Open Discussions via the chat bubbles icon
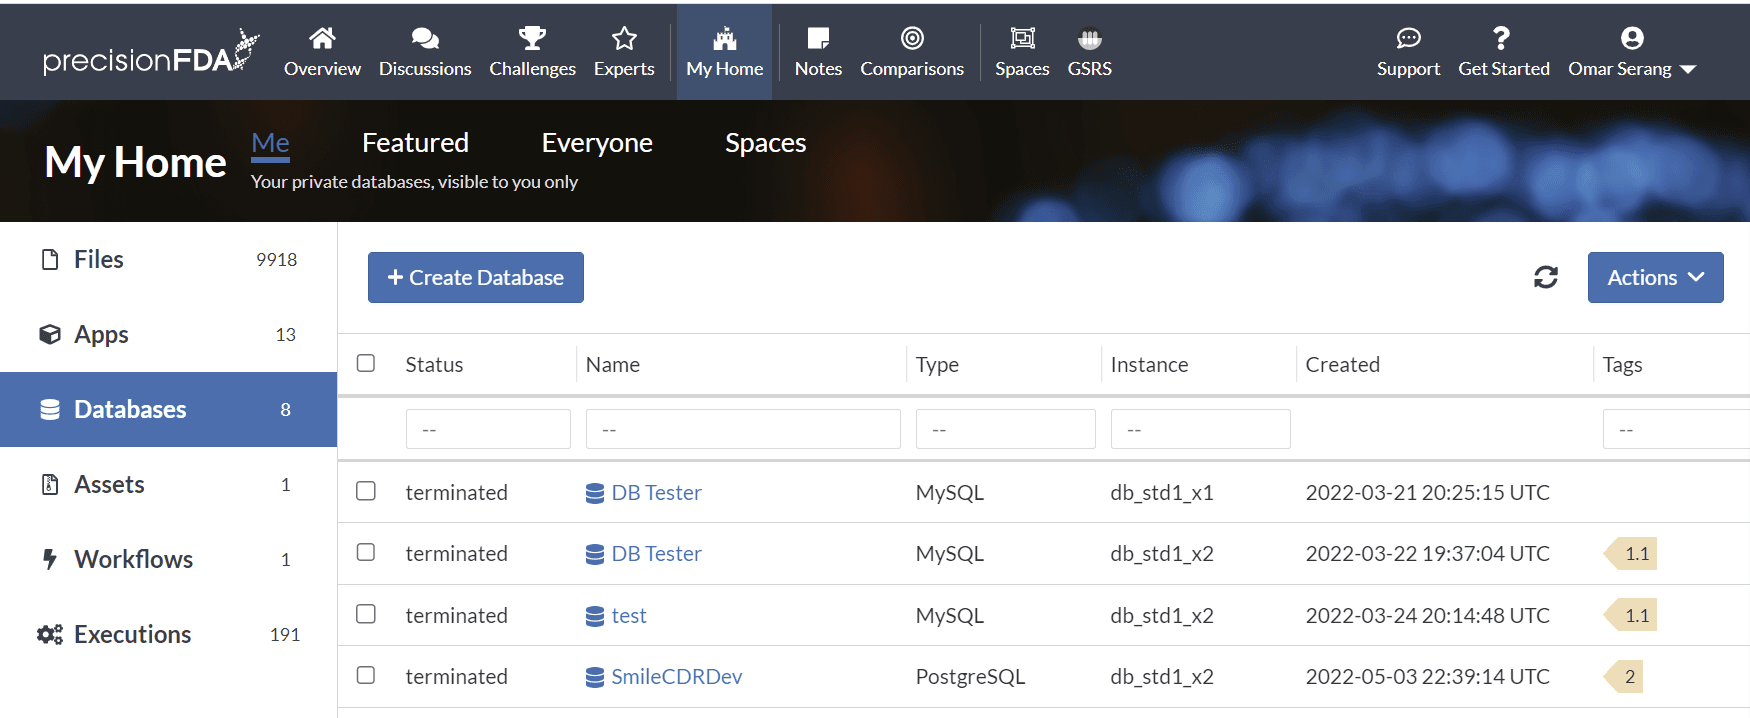This screenshot has width=1750, height=718. pyautogui.click(x=425, y=39)
